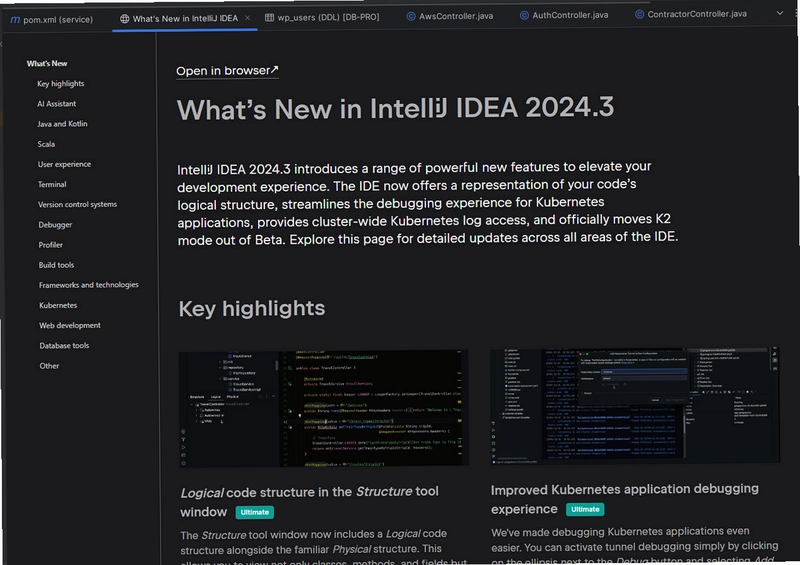The height and width of the screenshot is (565, 800).
Task: Click the Ultimate badge next to Kubernetes debugging experience
Action: [585, 509]
